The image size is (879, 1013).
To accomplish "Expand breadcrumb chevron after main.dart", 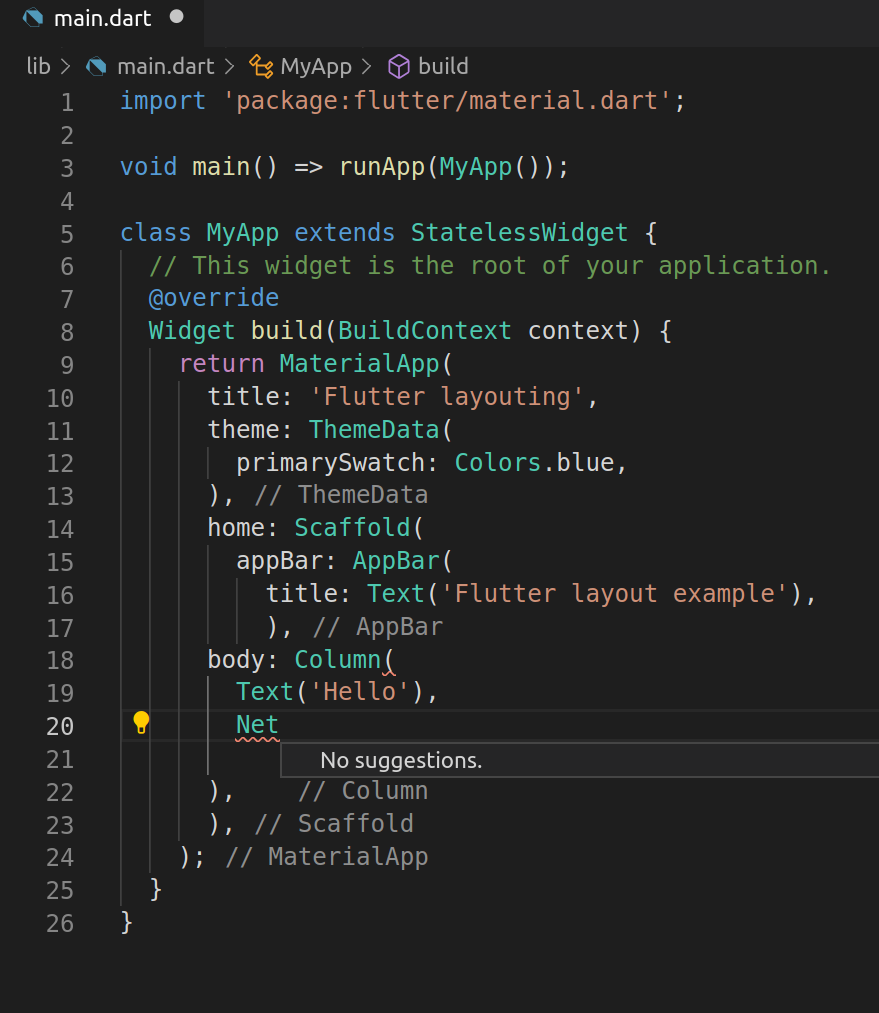I will 230,67.
